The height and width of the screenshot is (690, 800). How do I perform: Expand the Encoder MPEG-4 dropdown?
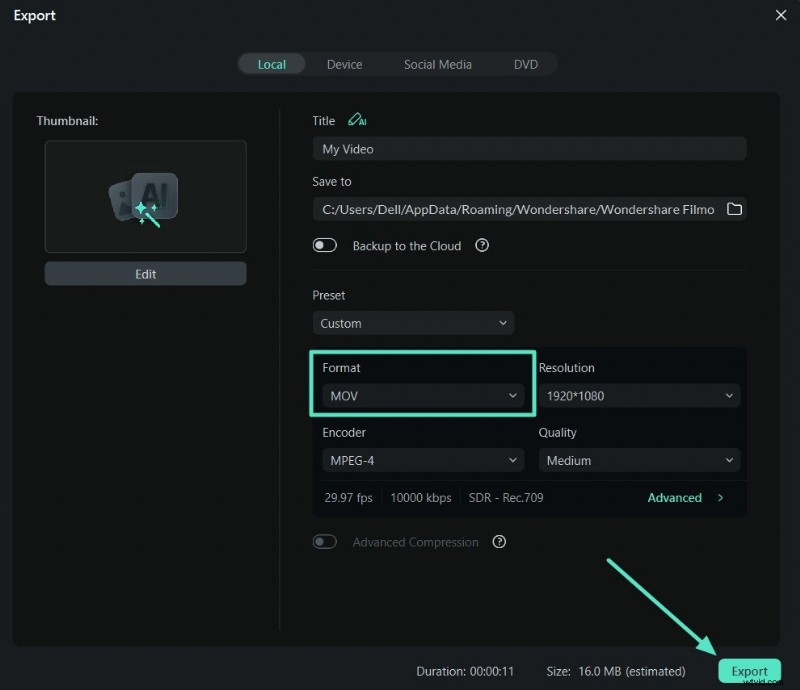[423, 461]
